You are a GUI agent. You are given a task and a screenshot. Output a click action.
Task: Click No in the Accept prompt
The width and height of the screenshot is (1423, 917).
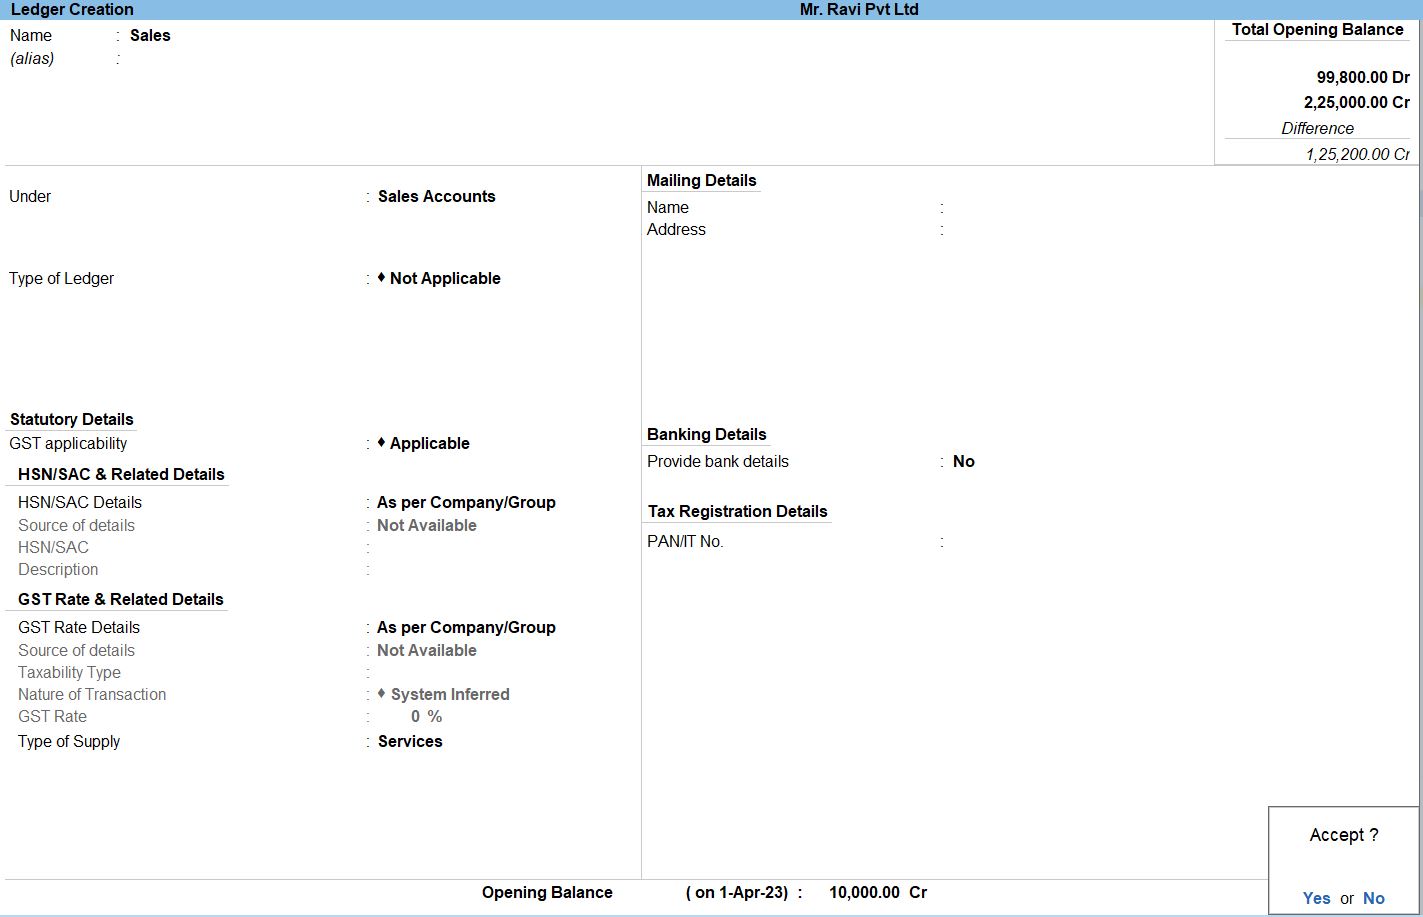(x=1374, y=898)
